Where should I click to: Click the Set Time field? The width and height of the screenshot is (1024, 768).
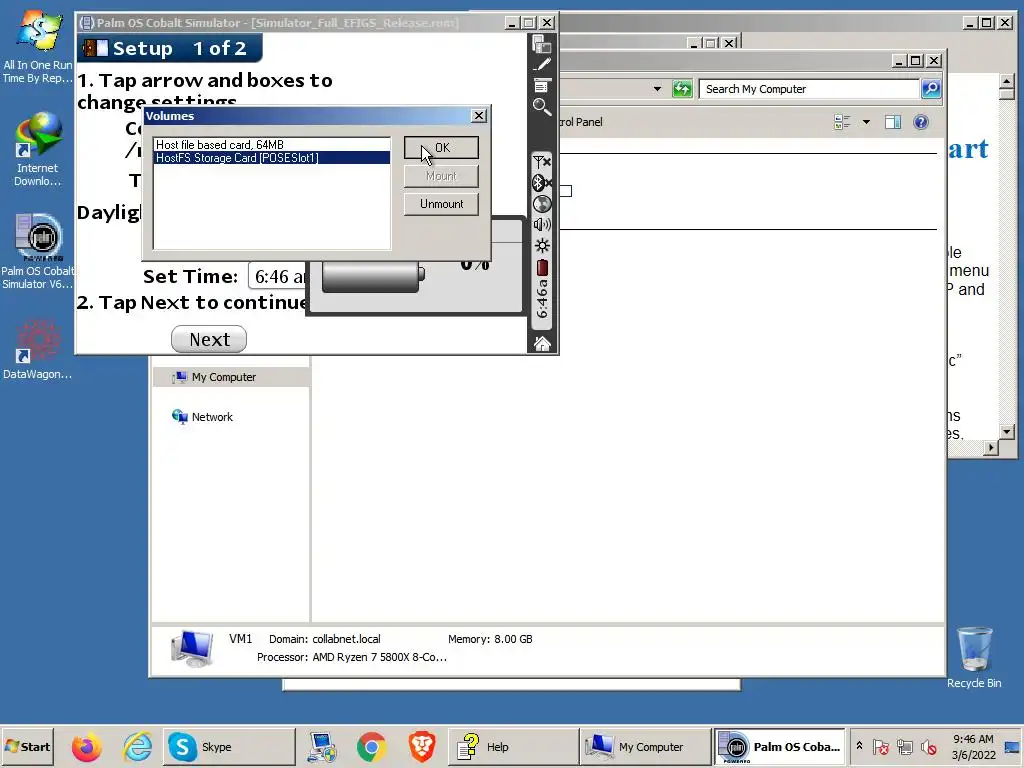[x=278, y=276]
